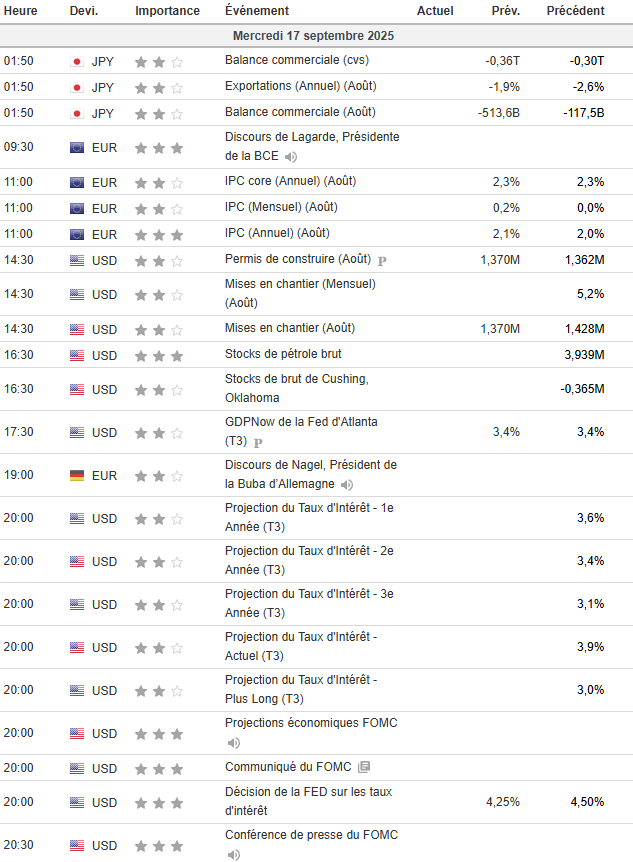Click the speaker icon under Projections économiques FOMC
The height and width of the screenshot is (862, 633).
pyautogui.click(x=233, y=743)
